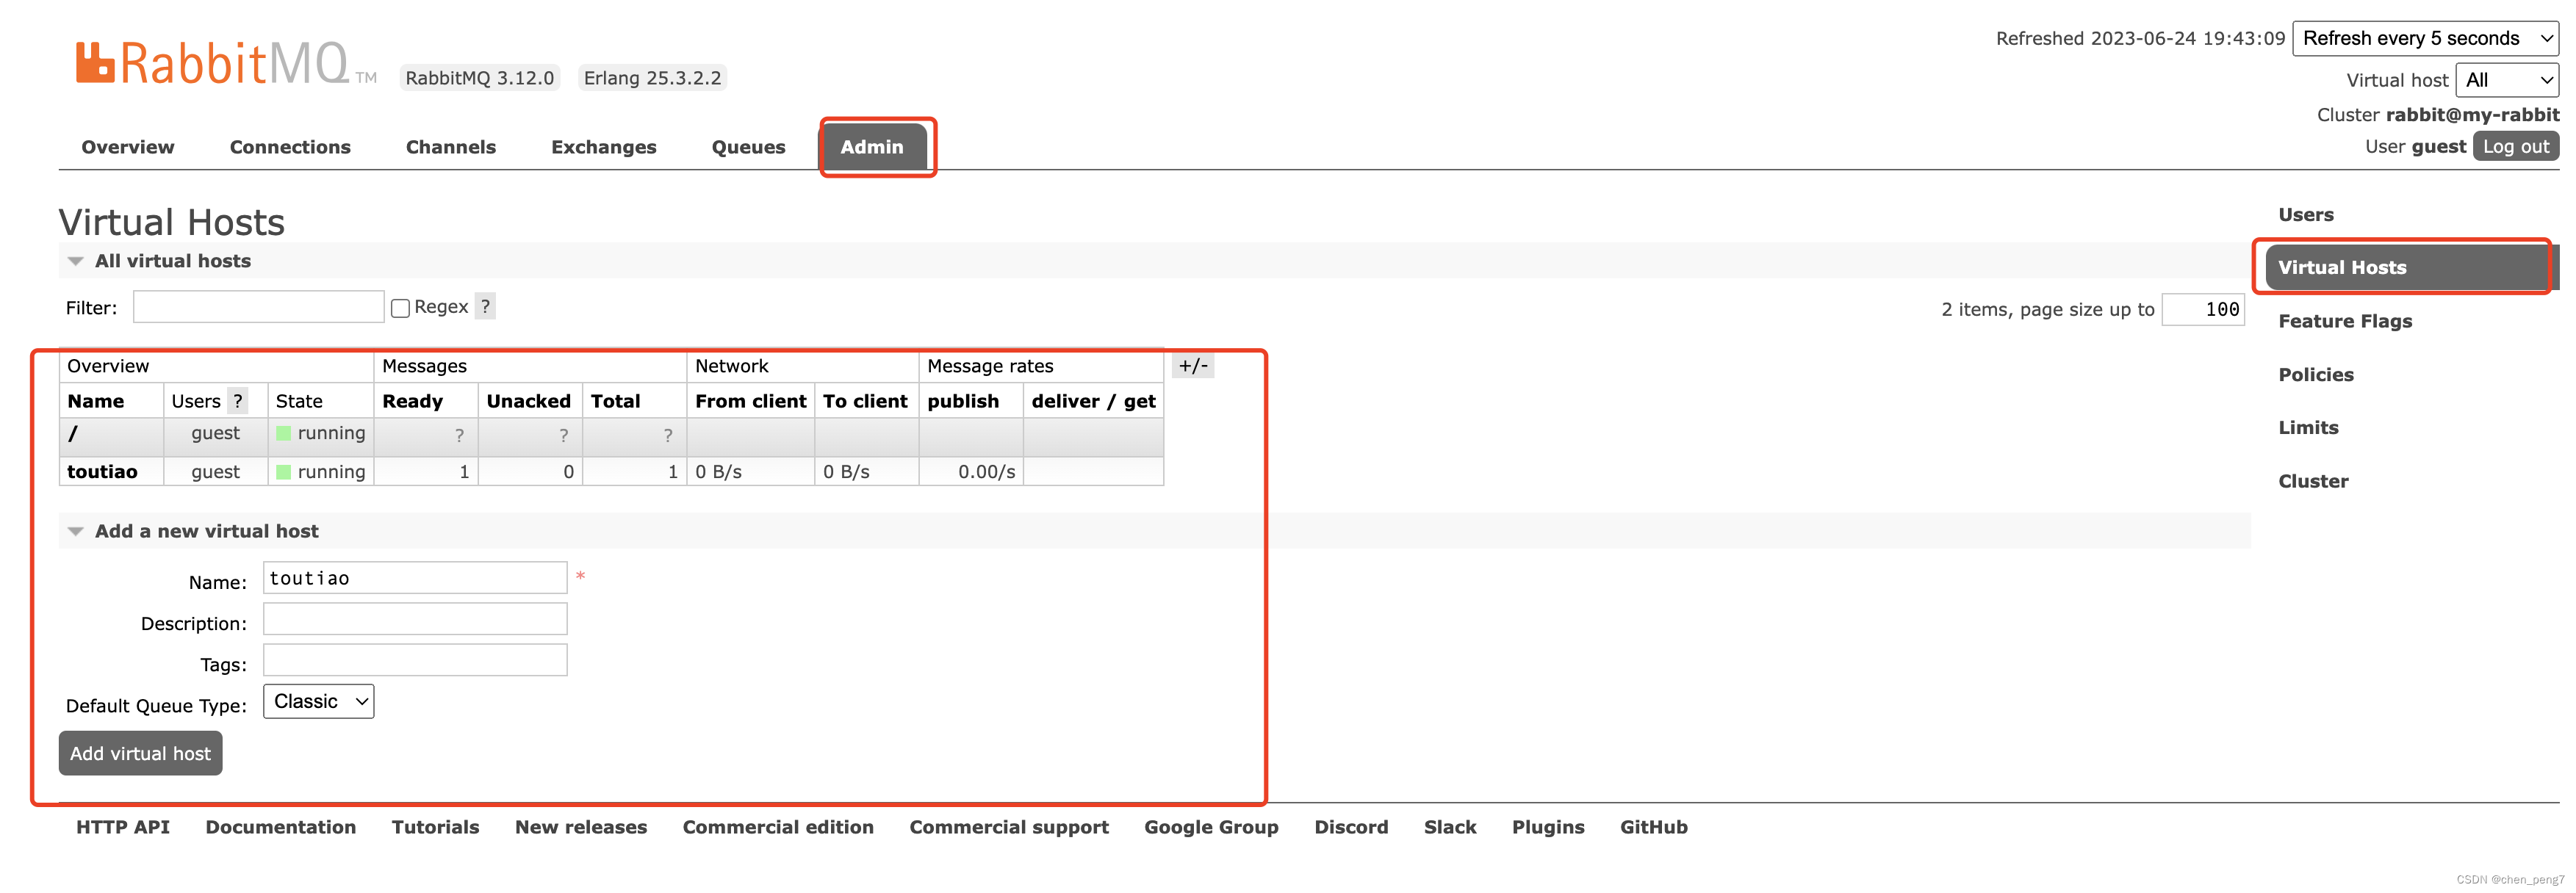This screenshot has width=2576, height=893.
Task: Sort by the Ready column header
Action: [412, 401]
